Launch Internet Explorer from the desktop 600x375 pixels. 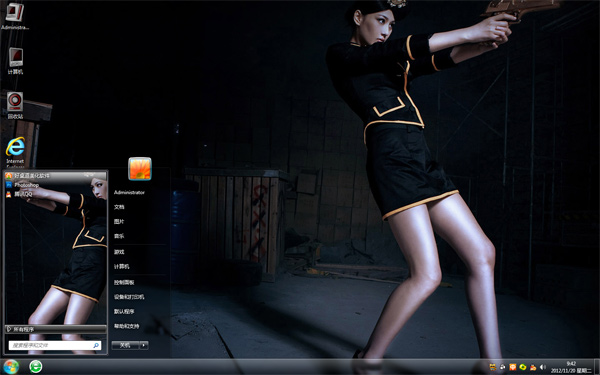[x=15, y=152]
